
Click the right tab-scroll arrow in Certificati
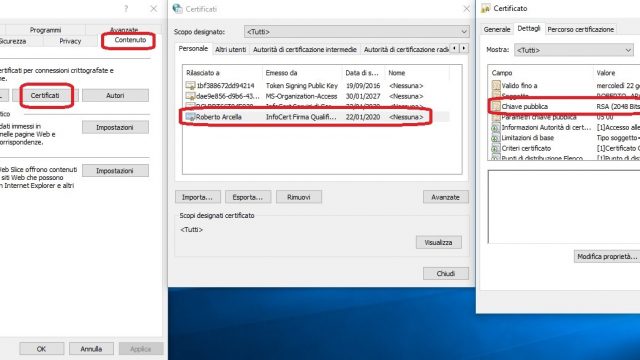coord(464,49)
